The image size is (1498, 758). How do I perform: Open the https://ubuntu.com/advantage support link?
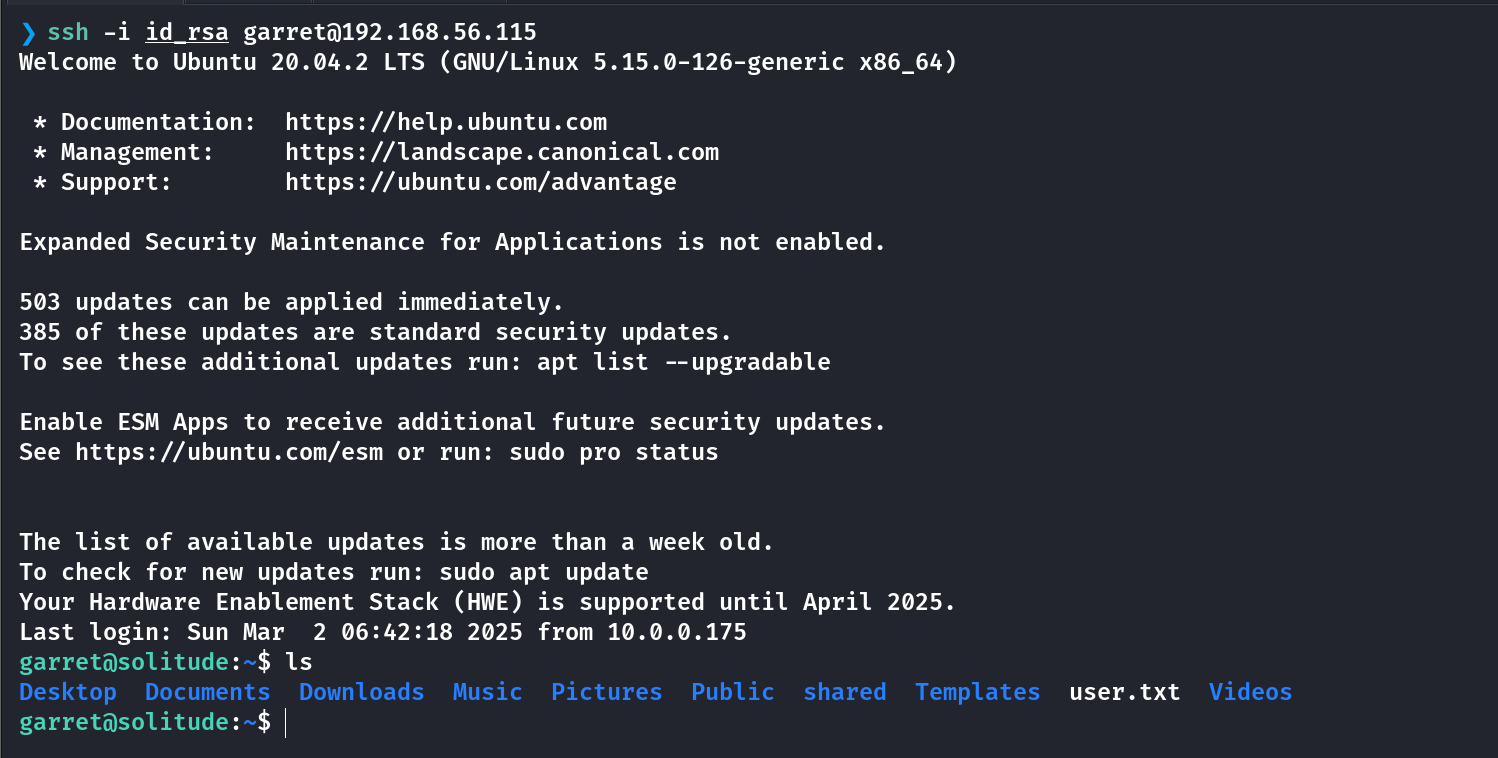[x=481, y=182]
